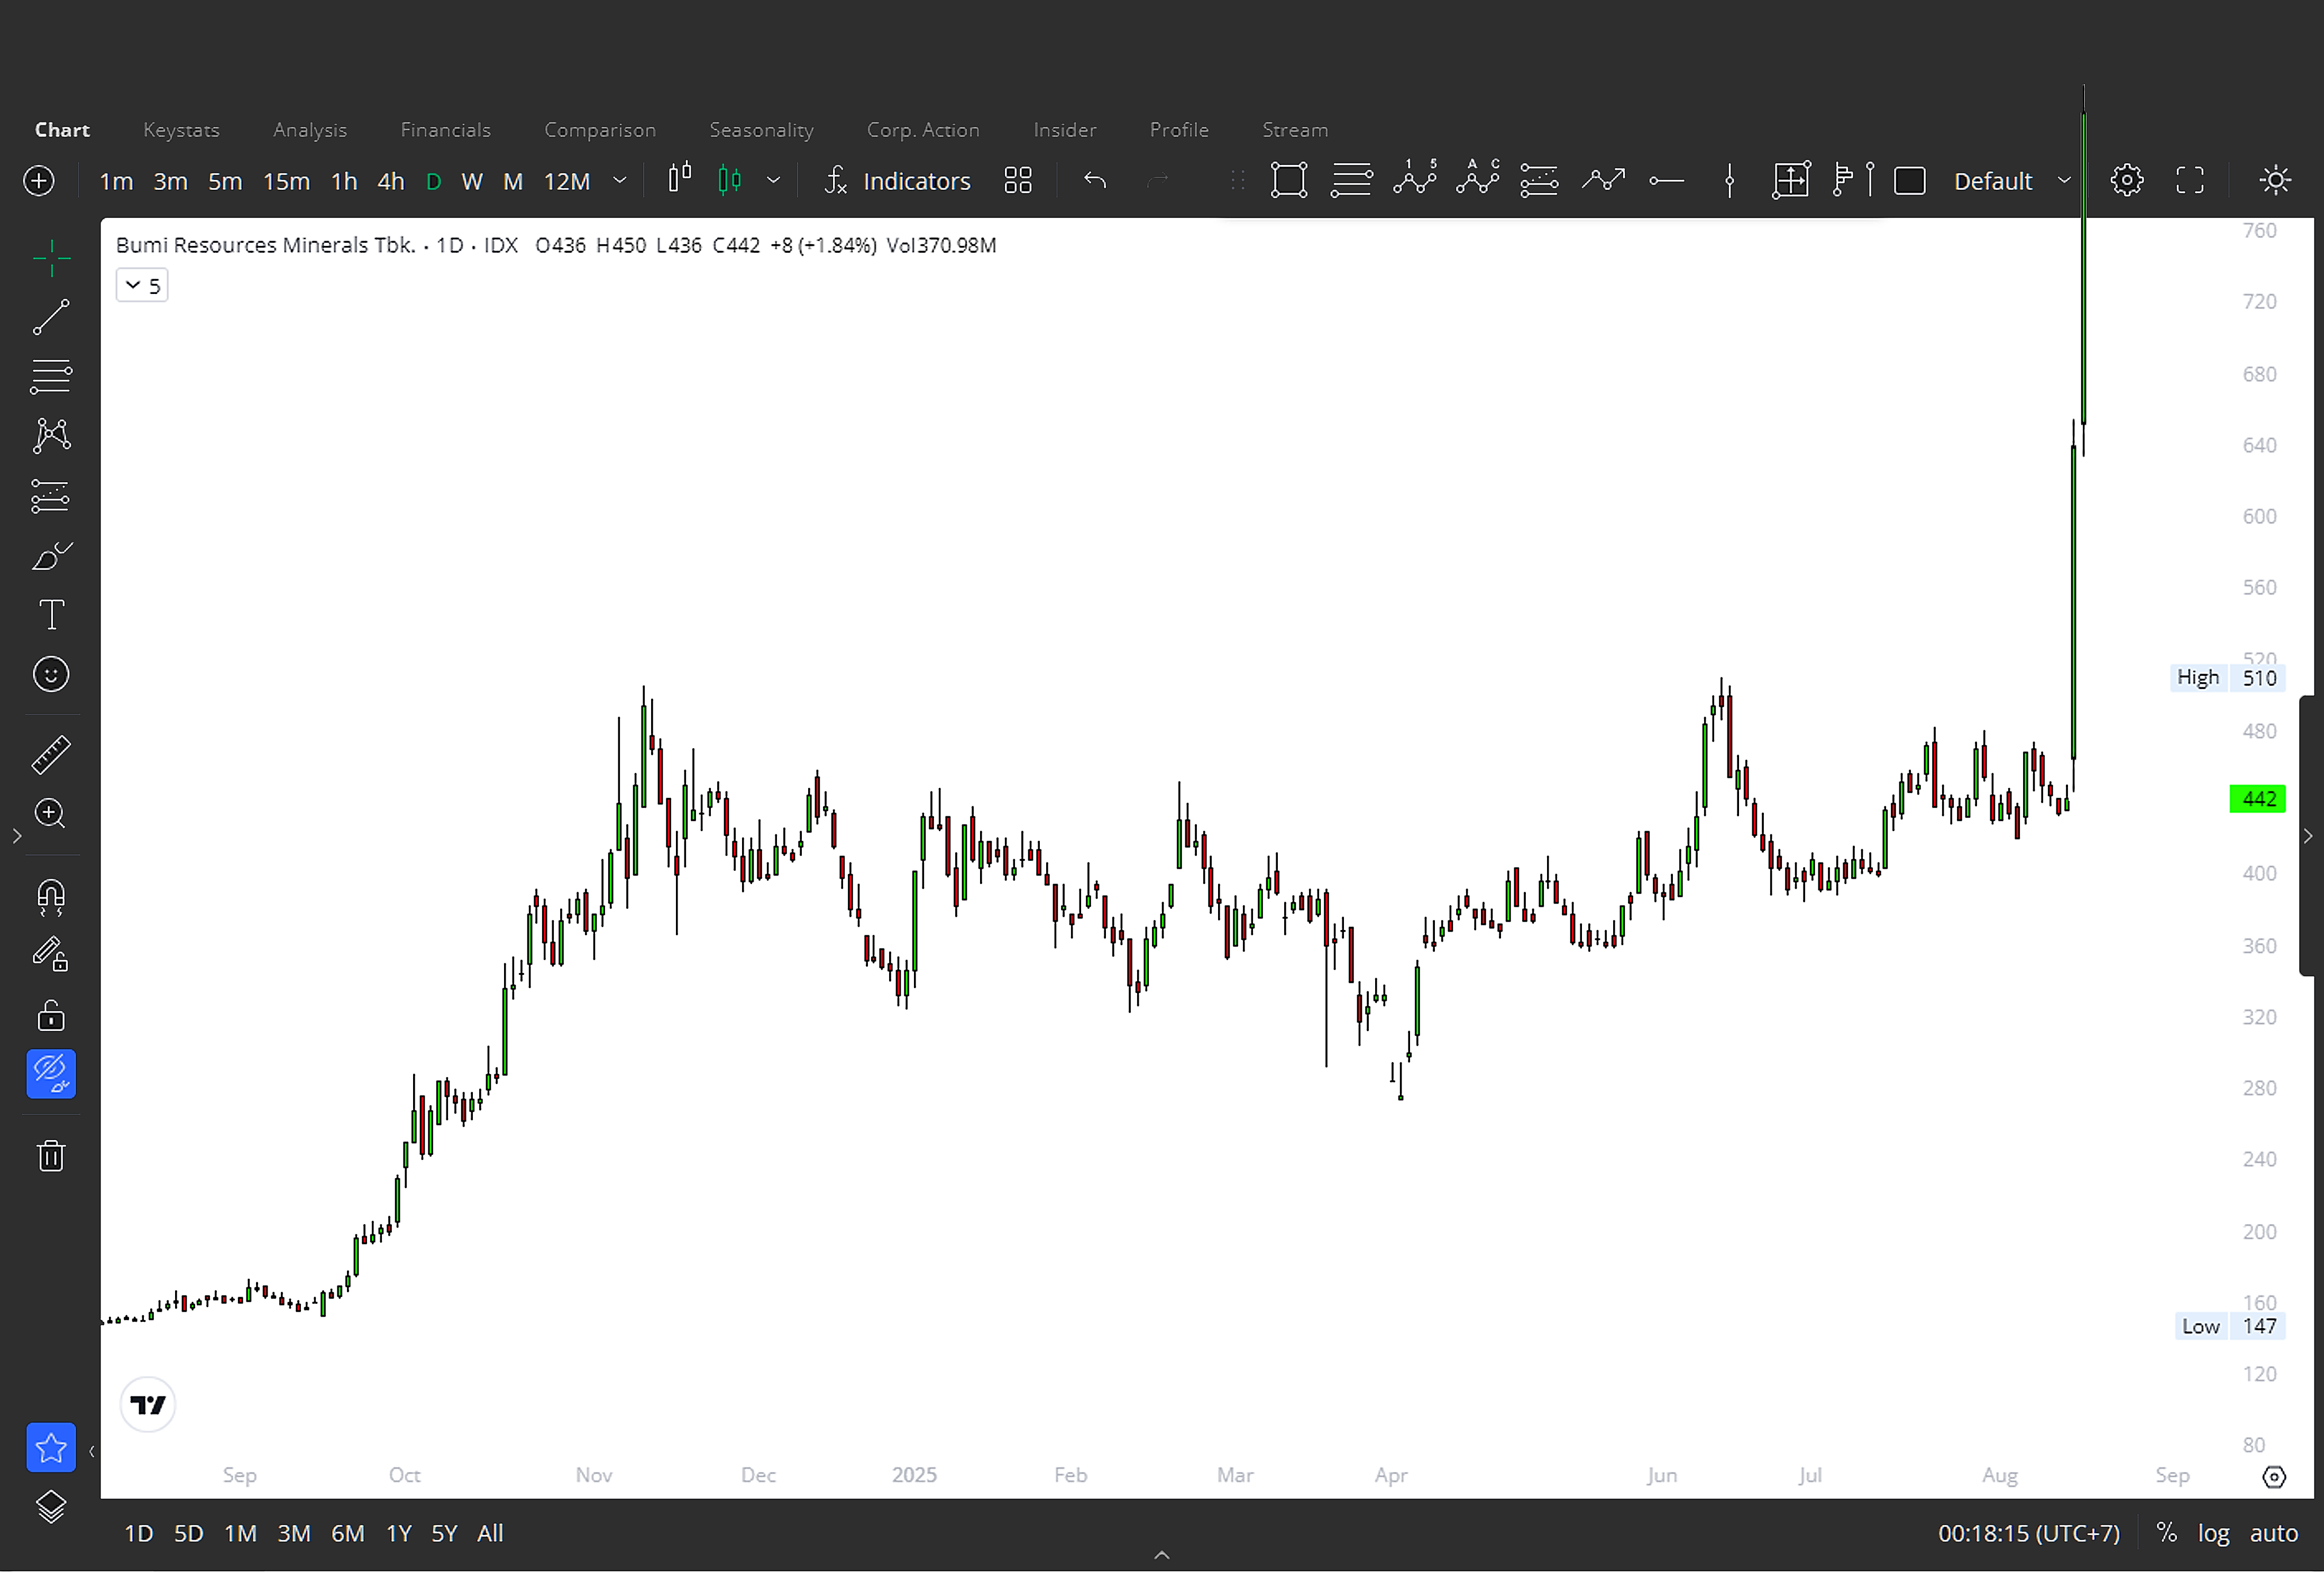
Task: Open the Seasonality tab
Action: pyautogui.click(x=761, y=130)
